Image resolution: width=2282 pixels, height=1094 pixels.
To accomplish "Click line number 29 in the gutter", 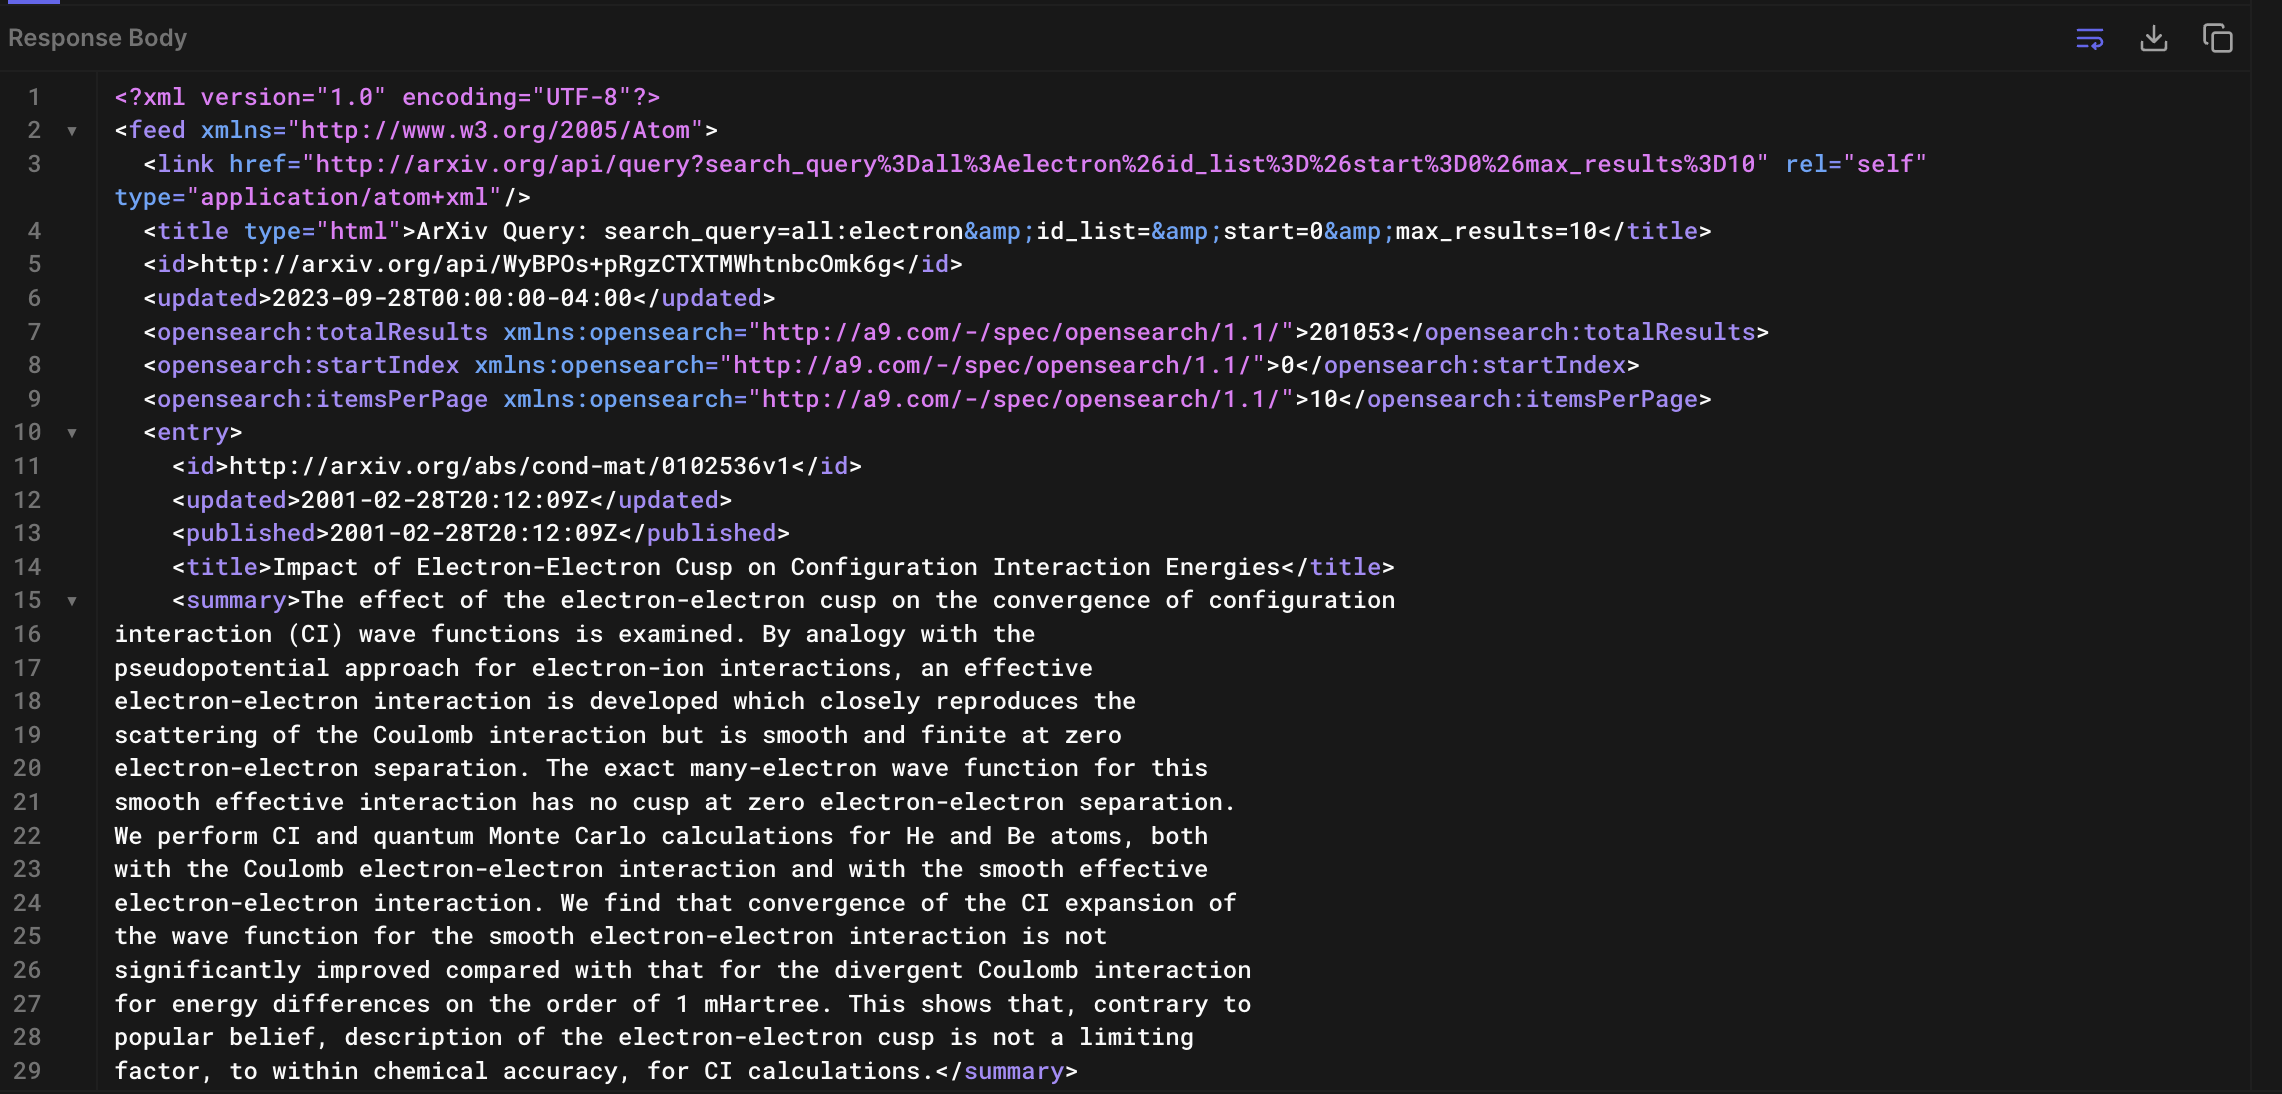I will pyautogui.click(x=28, y=1071).
